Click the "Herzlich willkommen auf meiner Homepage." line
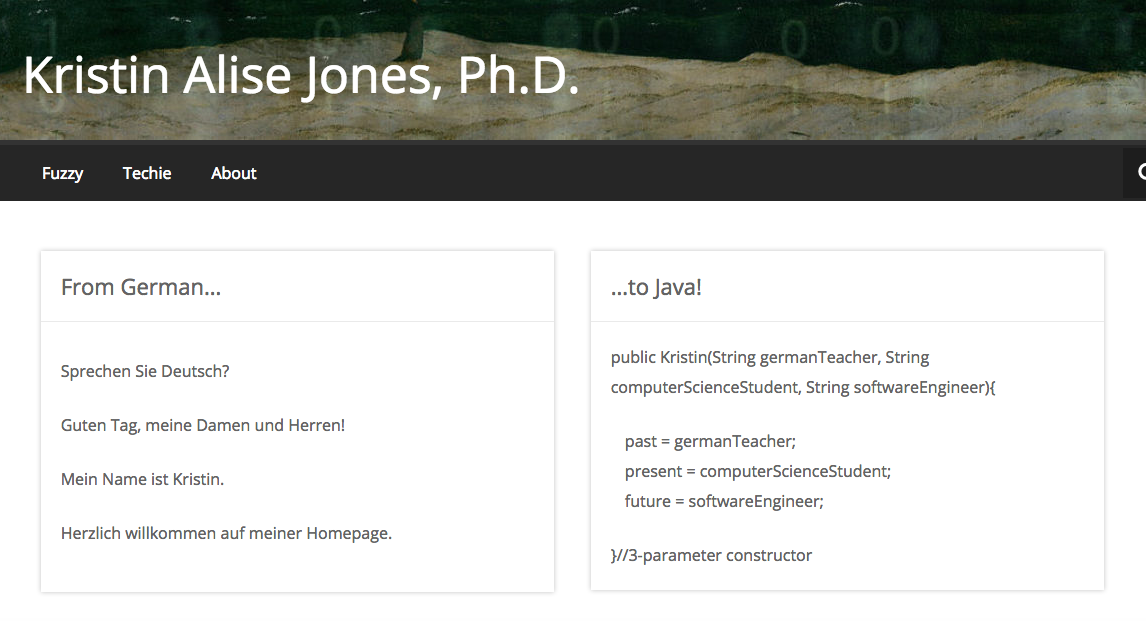The image size is (1146, 621). [226, 533]
